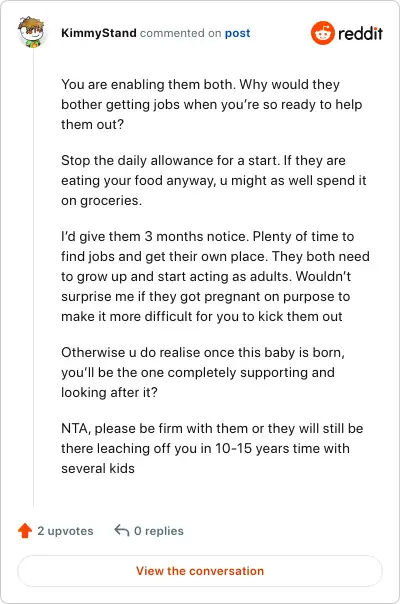
Task: Click paragraph starting 'NTA, please be firm'
Action: click(x=212, y=448)
